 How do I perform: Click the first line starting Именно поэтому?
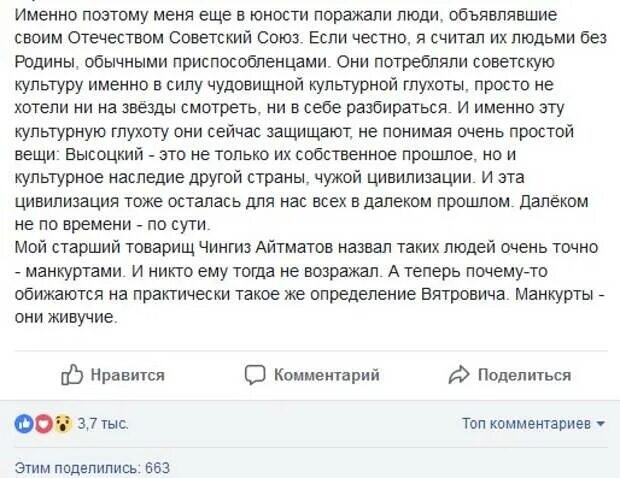286,15
